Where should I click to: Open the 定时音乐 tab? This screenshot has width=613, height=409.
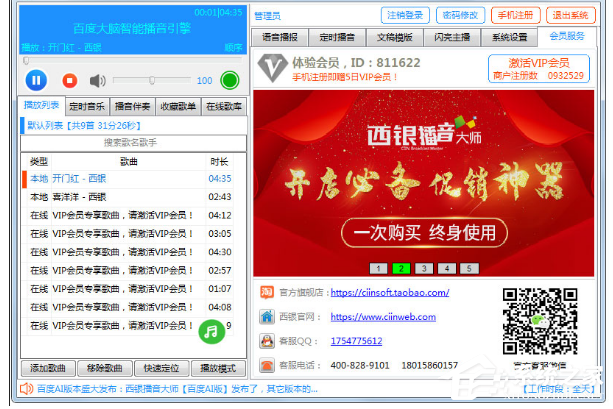click(x=87, y=106)
